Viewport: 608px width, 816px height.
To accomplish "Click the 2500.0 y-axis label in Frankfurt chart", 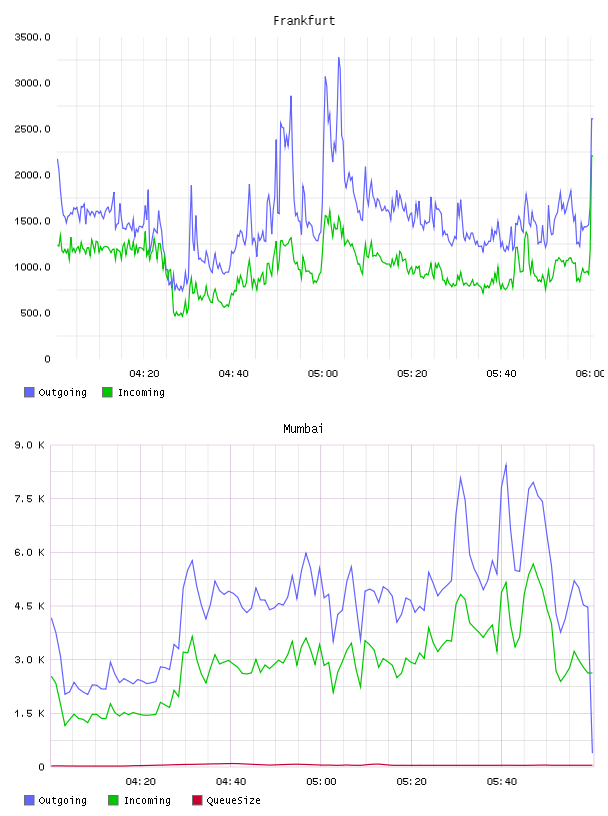I will coord(33,129).
